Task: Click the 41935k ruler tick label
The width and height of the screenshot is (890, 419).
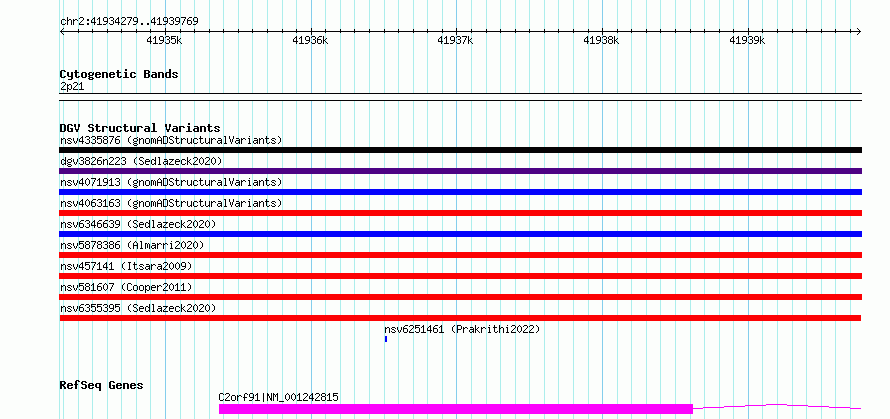Action: 164,40
